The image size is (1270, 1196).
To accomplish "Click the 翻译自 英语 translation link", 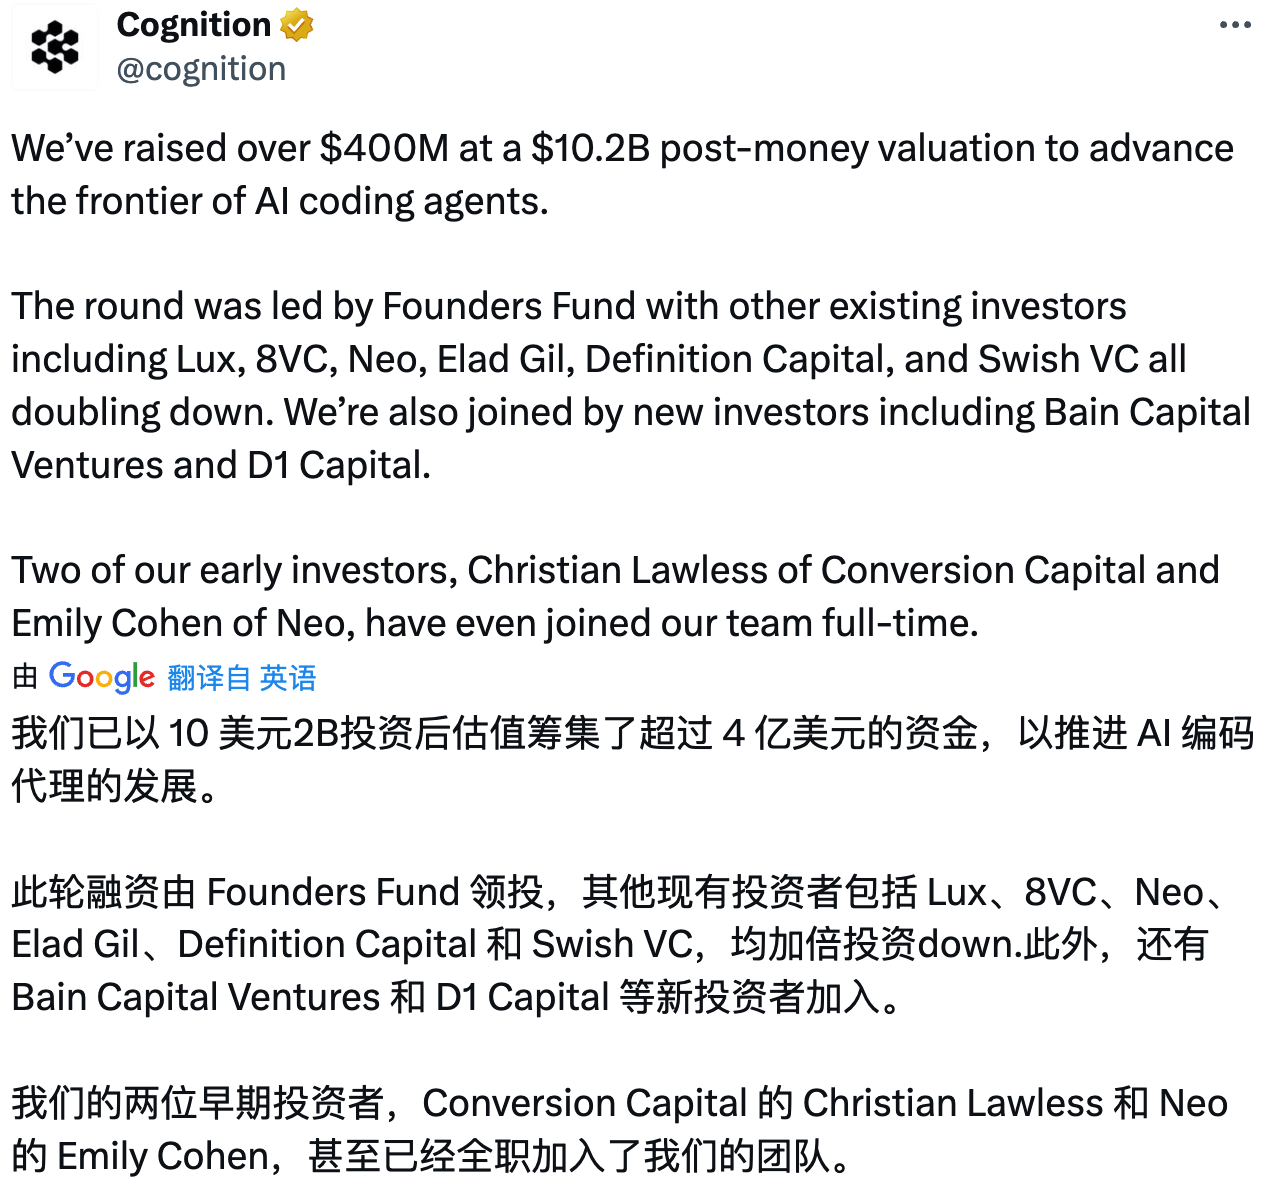I will 242,678.
